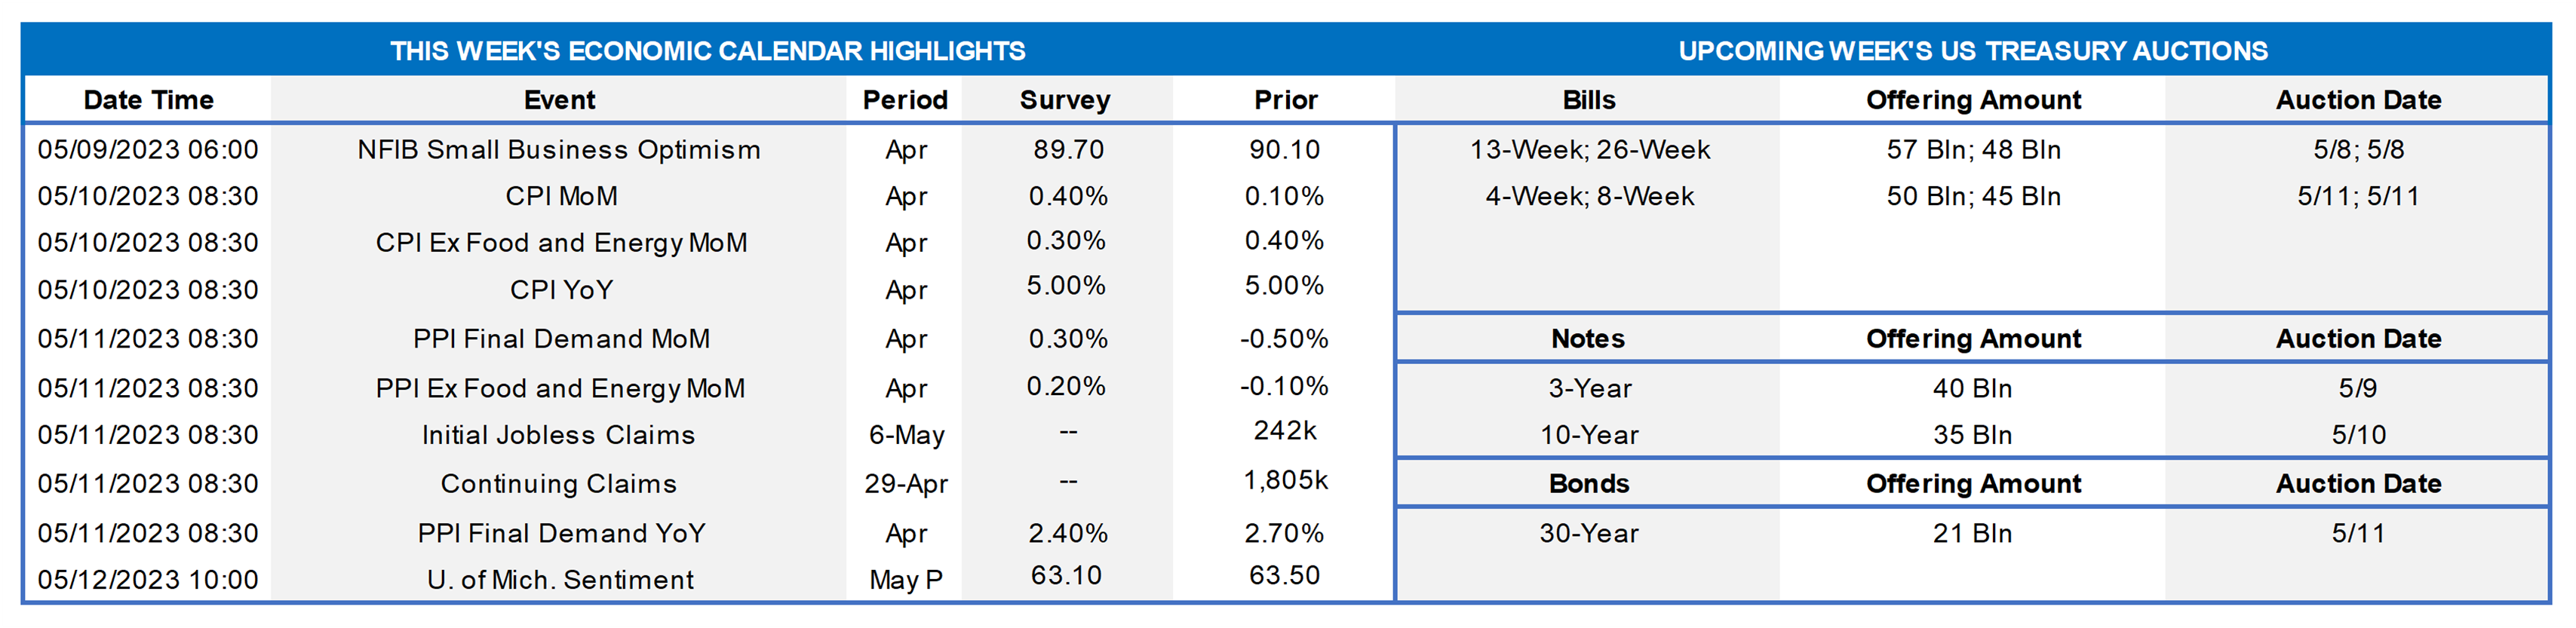Select the "Prior" column header
The height and width of the screenshot is (628, 2576).
(1285, 100)
